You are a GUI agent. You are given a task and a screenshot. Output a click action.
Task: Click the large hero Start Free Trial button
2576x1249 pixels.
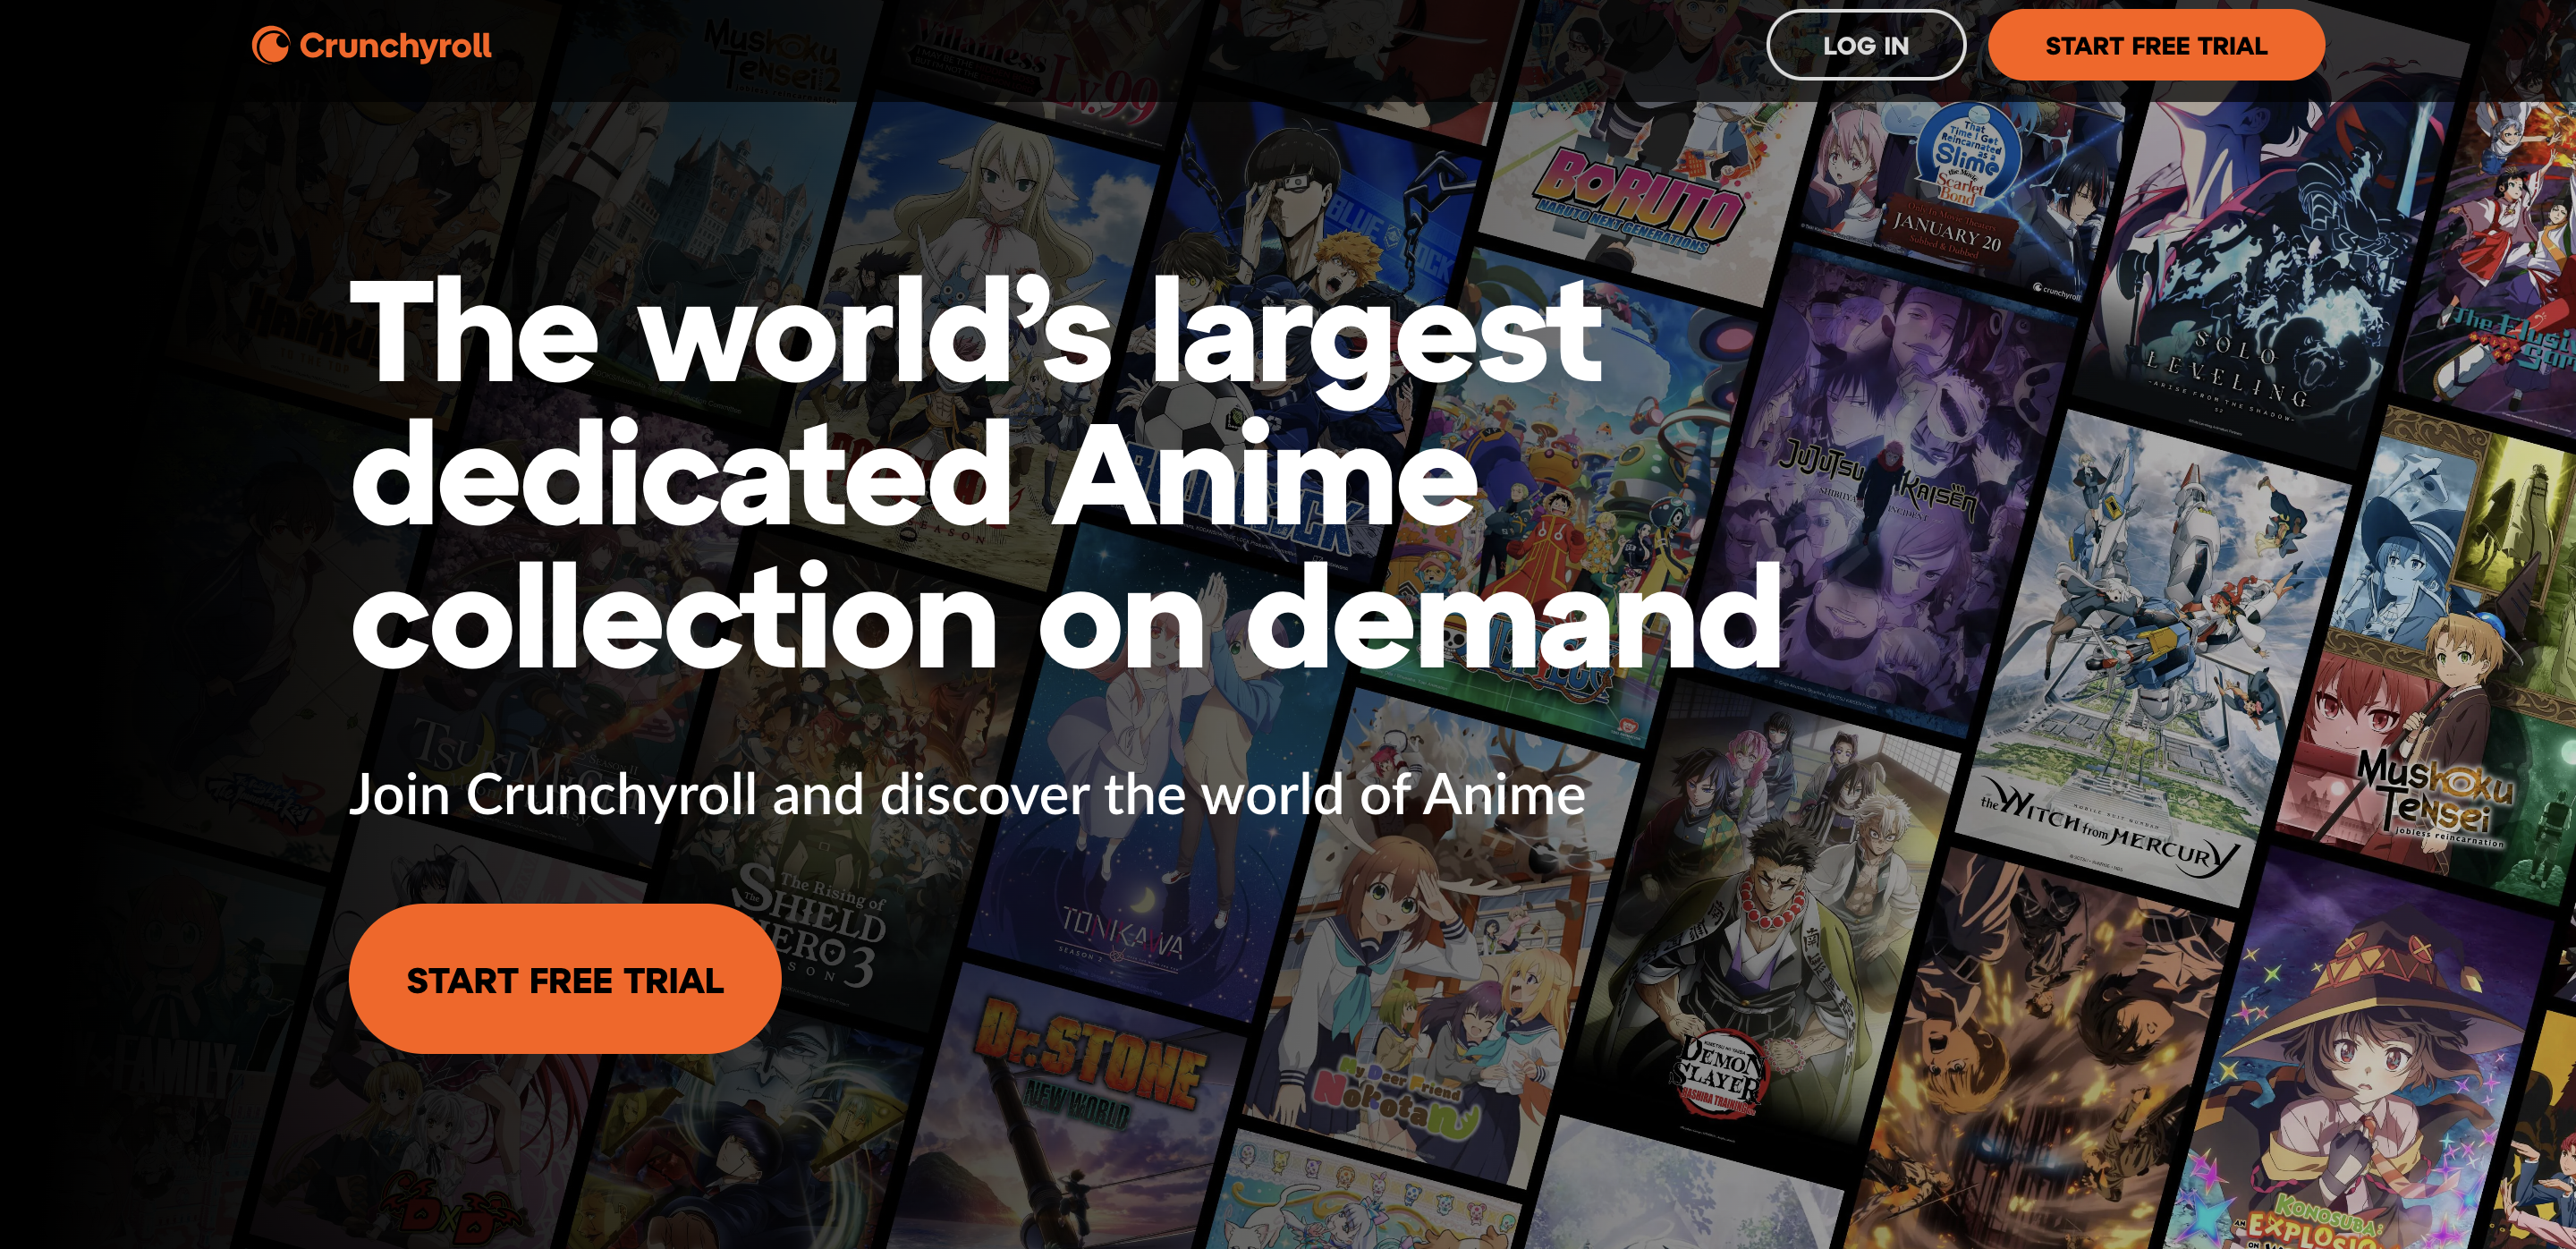(x=565, y=979)
